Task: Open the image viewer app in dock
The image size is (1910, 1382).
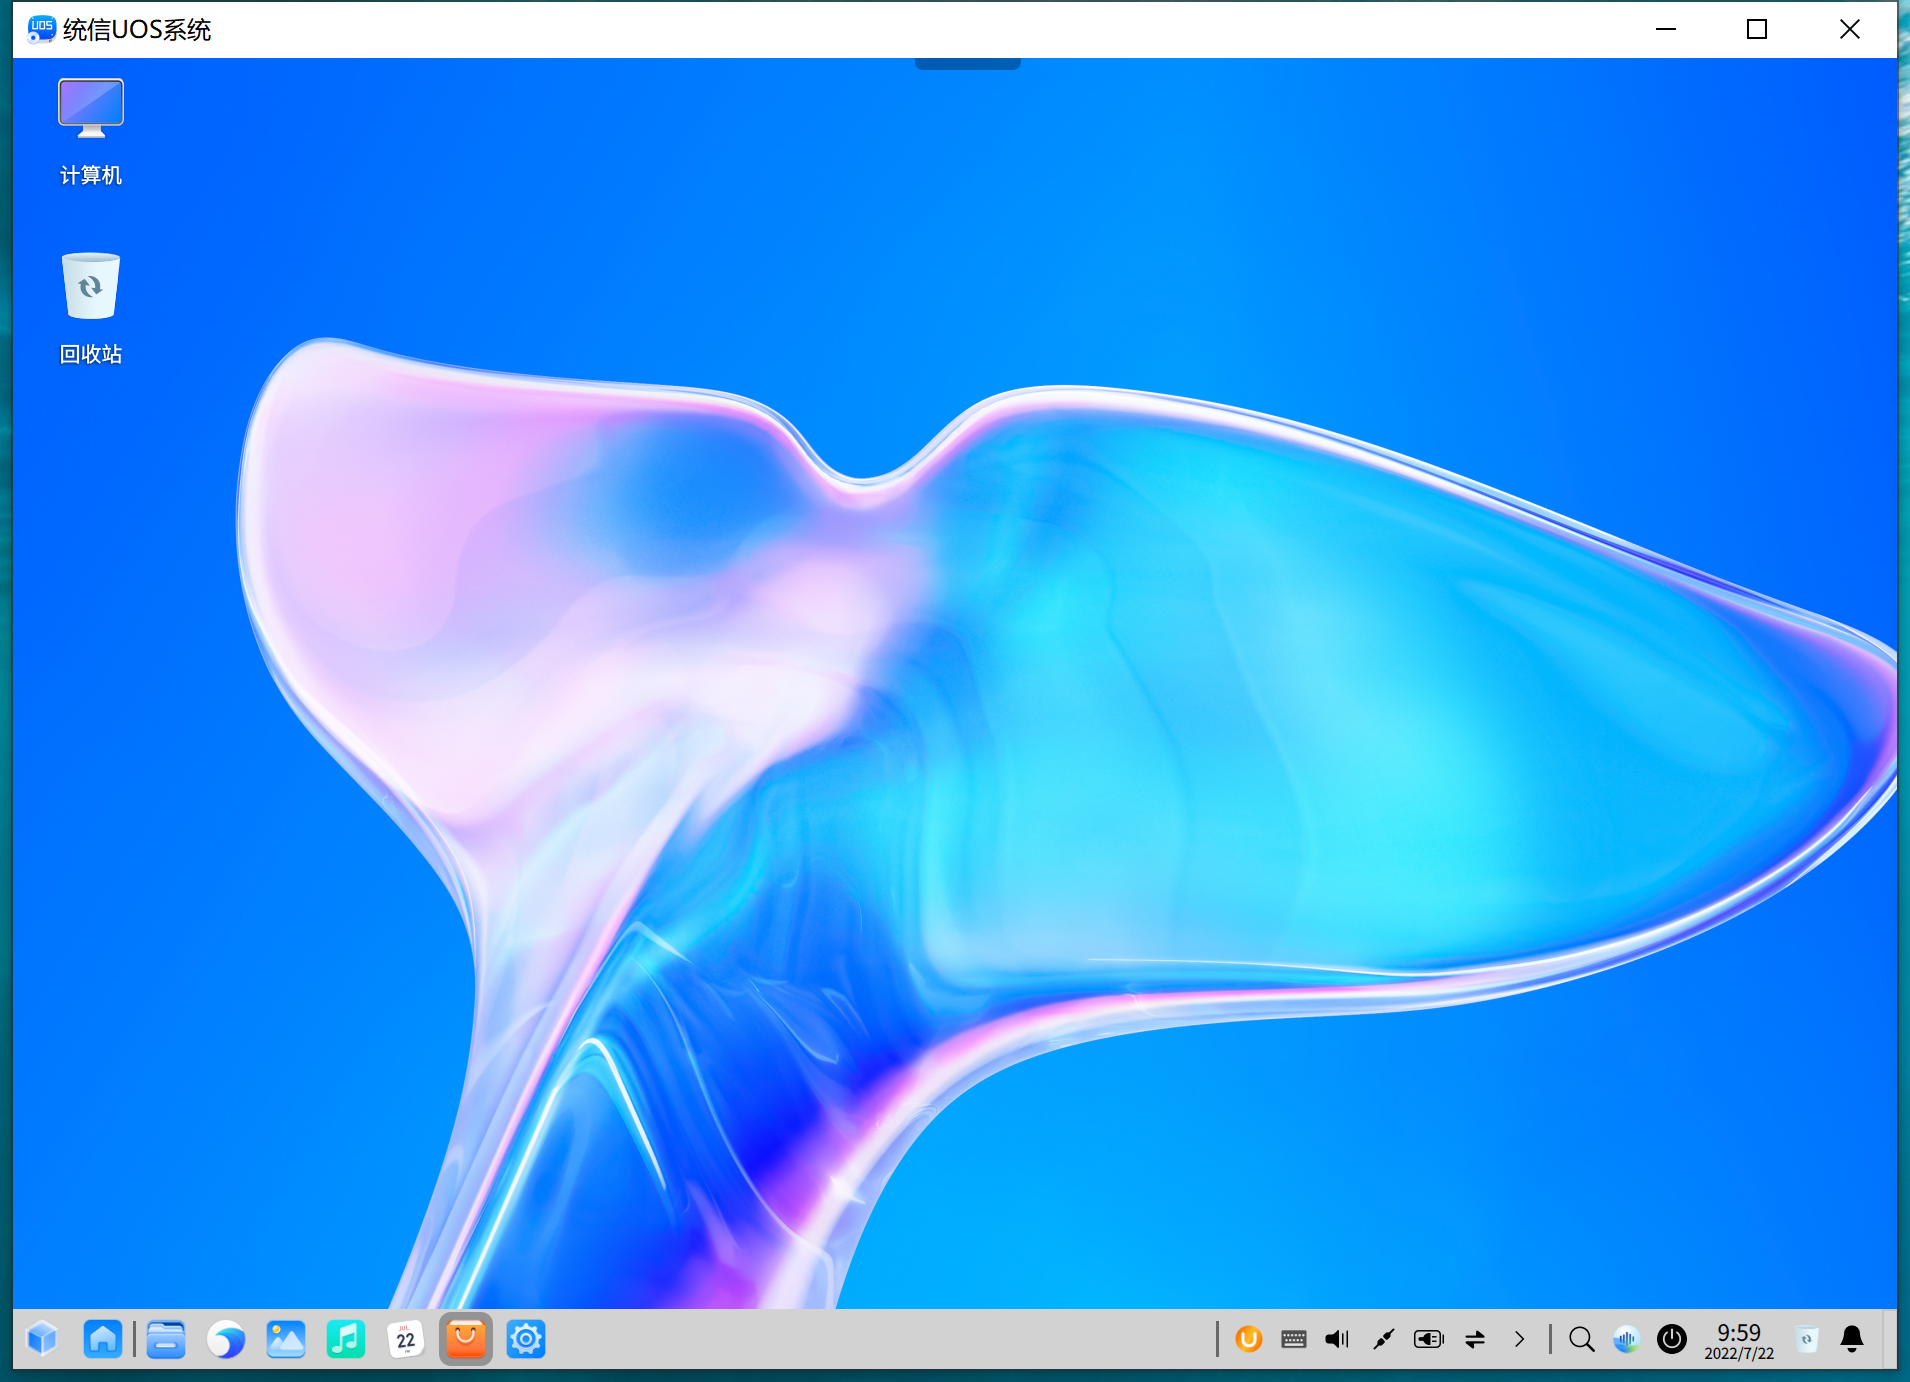Action: (286, 1339)
